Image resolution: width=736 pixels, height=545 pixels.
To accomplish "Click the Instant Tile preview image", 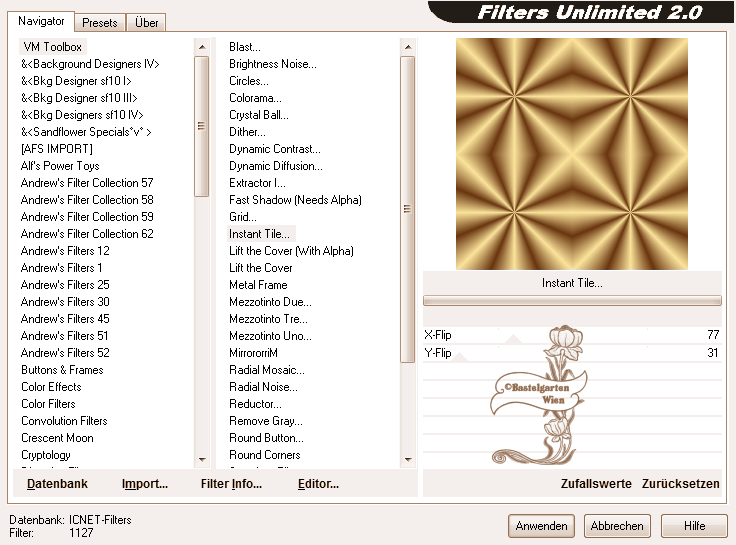I will (572, 154).
